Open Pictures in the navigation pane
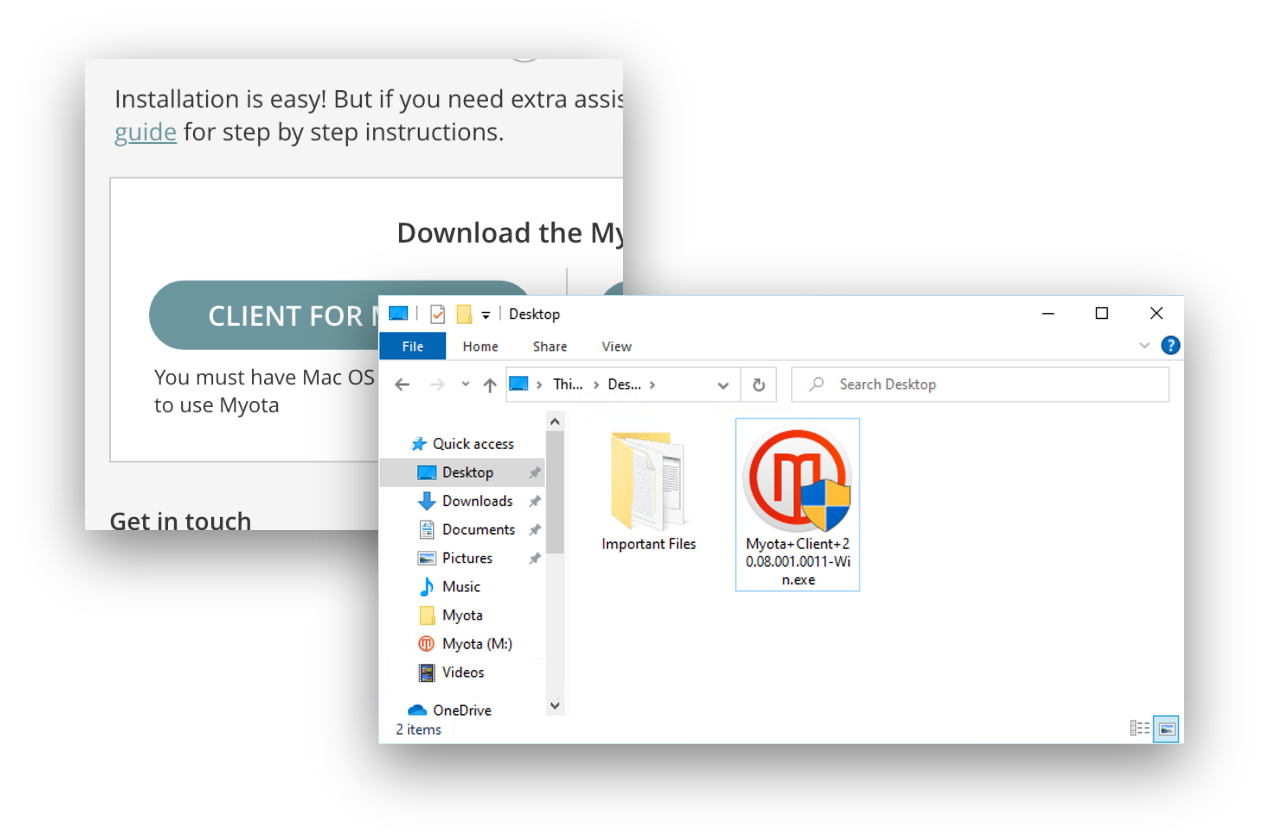 [x=467, y=558]
